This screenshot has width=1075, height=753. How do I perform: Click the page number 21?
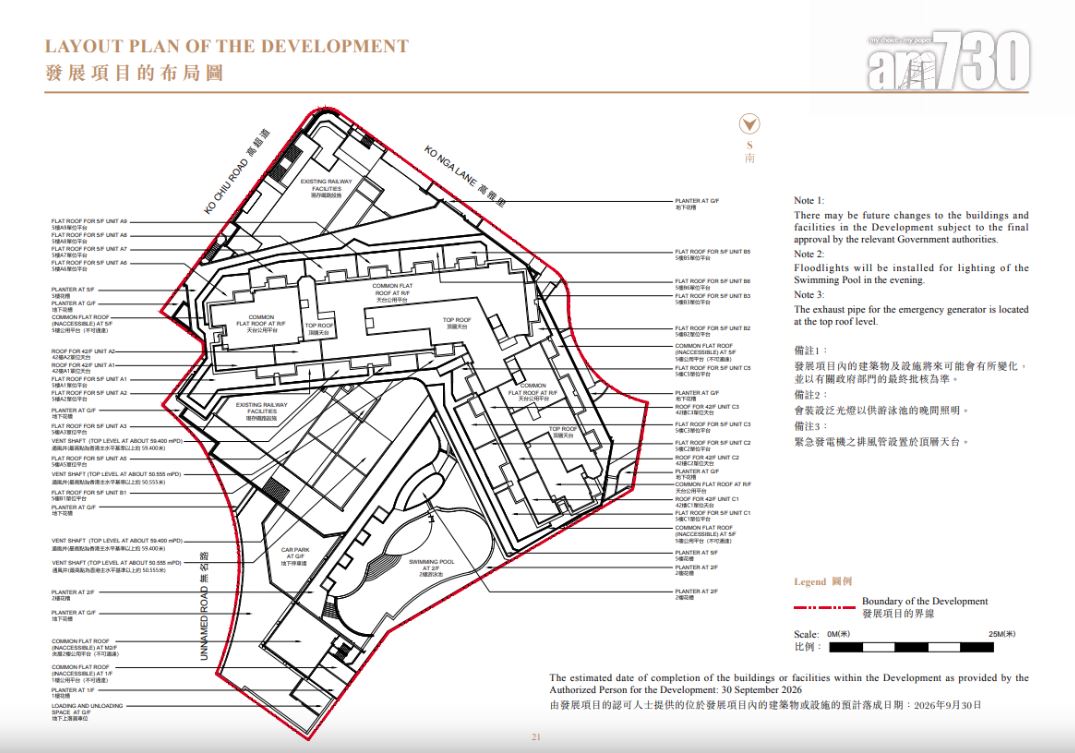[536, 737]
